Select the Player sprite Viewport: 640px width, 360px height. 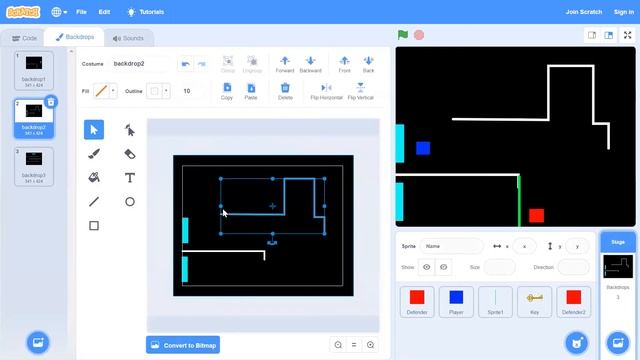pyautogui.click(x=456, y=302)
